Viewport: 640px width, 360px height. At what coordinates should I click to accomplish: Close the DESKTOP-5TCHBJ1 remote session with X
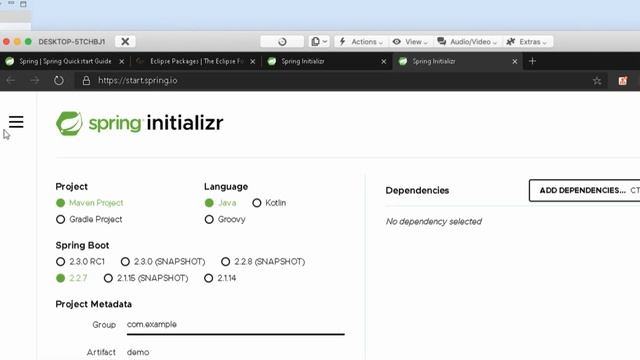[125, 42]
